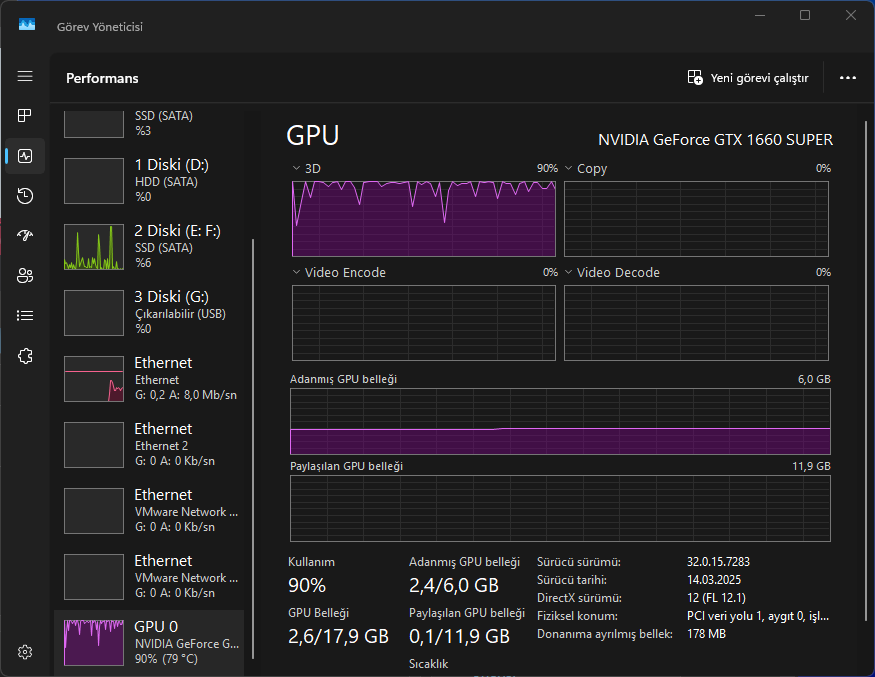Open the Video Encode graph dropdown
The width and height of the screenshot is (875, 677).
(x=297, y=273)
